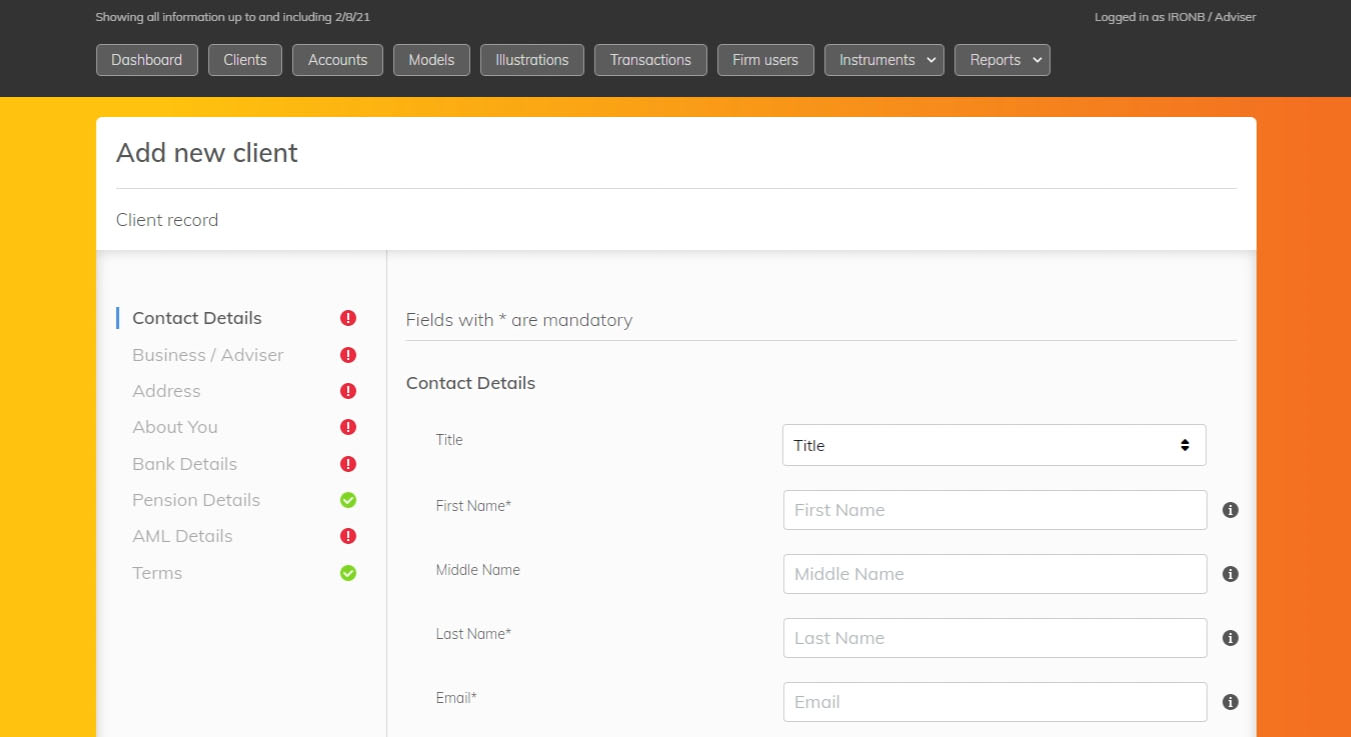Open the Firm users page

pos(765,59)
